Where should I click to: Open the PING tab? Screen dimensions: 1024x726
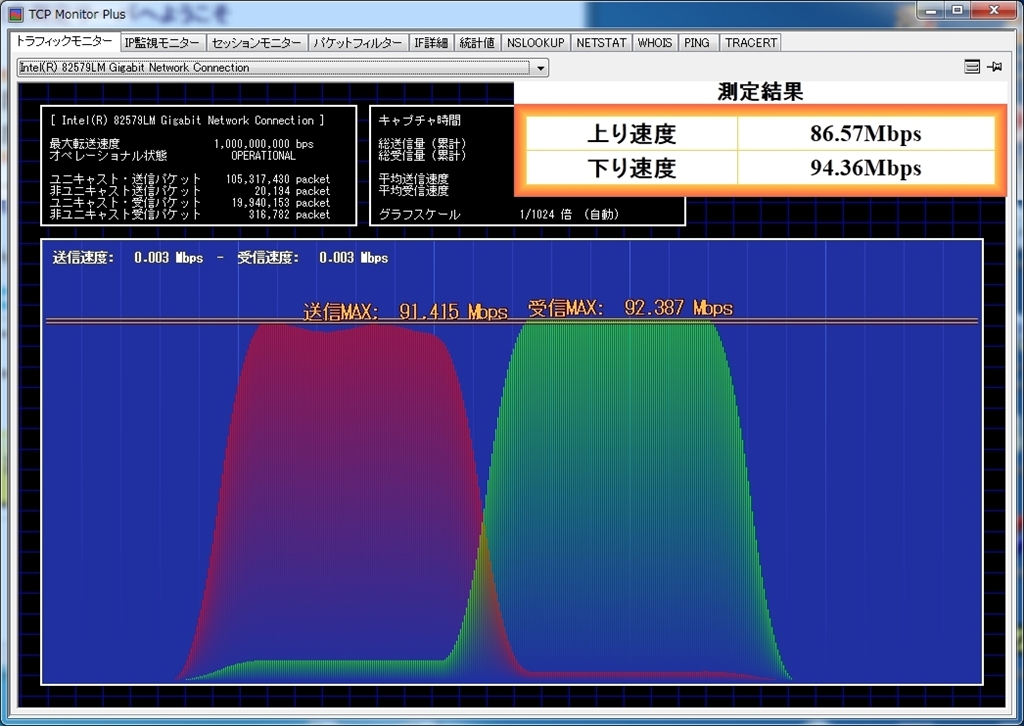click(697, 43)
